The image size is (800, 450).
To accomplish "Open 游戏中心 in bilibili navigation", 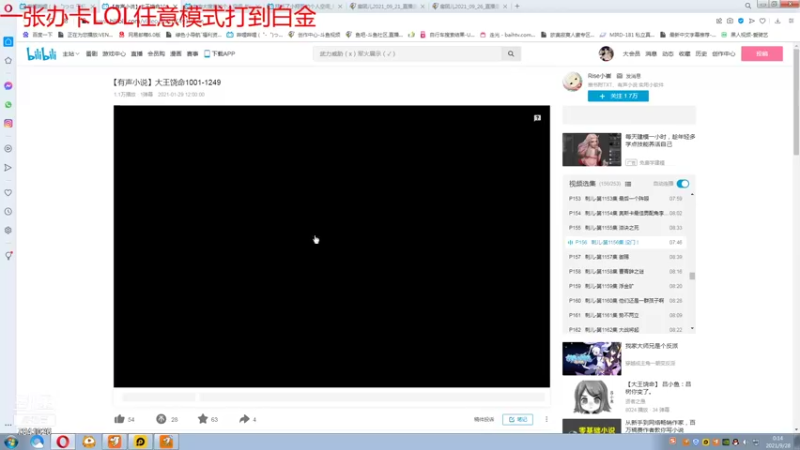I will click(x=114, y=54).
